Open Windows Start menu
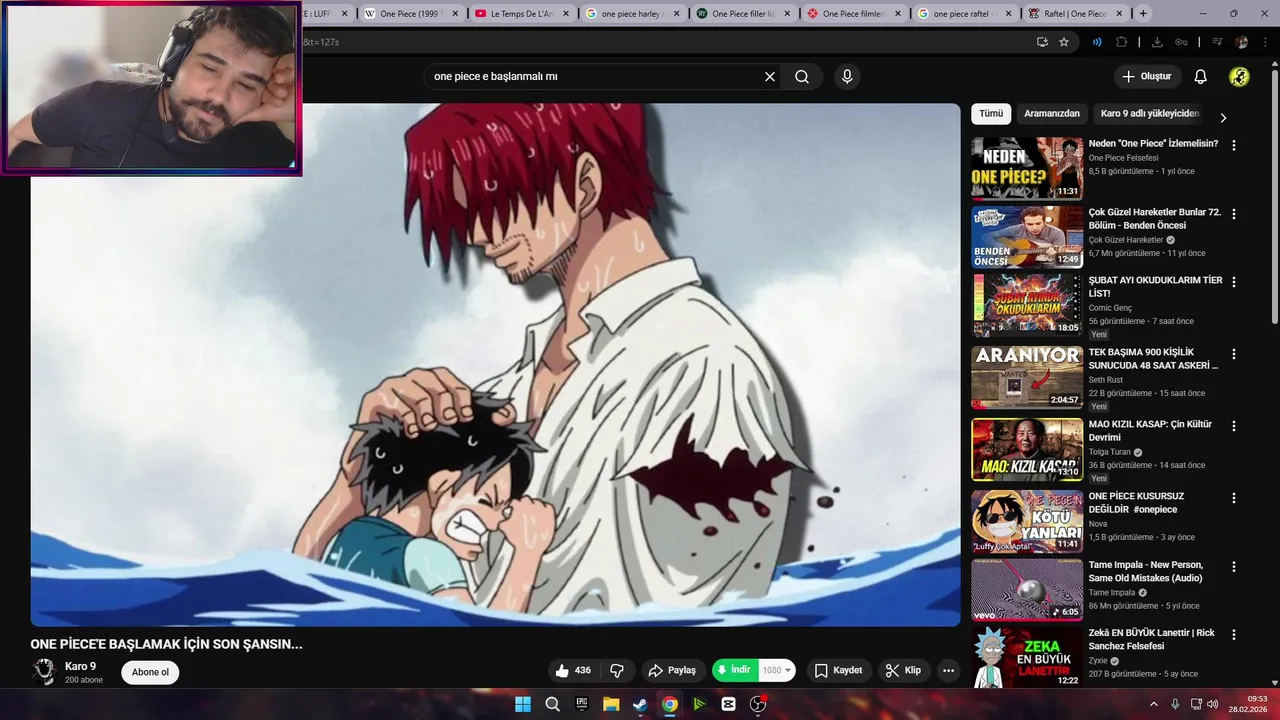This screenshot has height=720, width=1280. pyautogui.click(x=523, y=704)
